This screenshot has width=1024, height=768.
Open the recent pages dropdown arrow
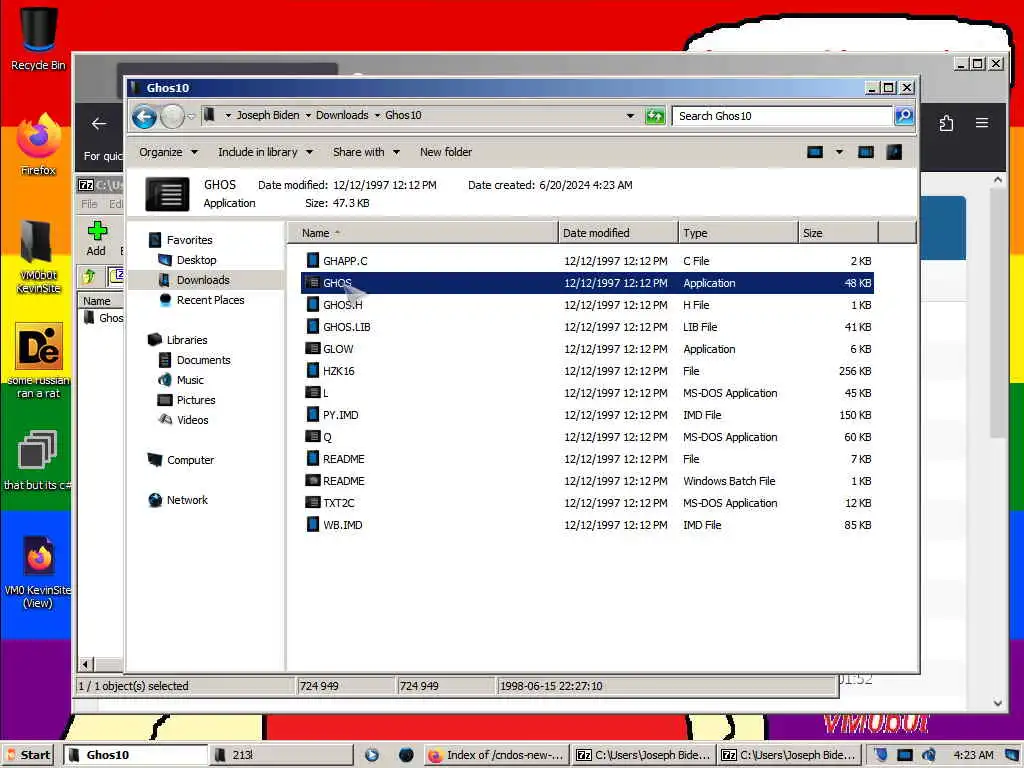click(191, 117)
